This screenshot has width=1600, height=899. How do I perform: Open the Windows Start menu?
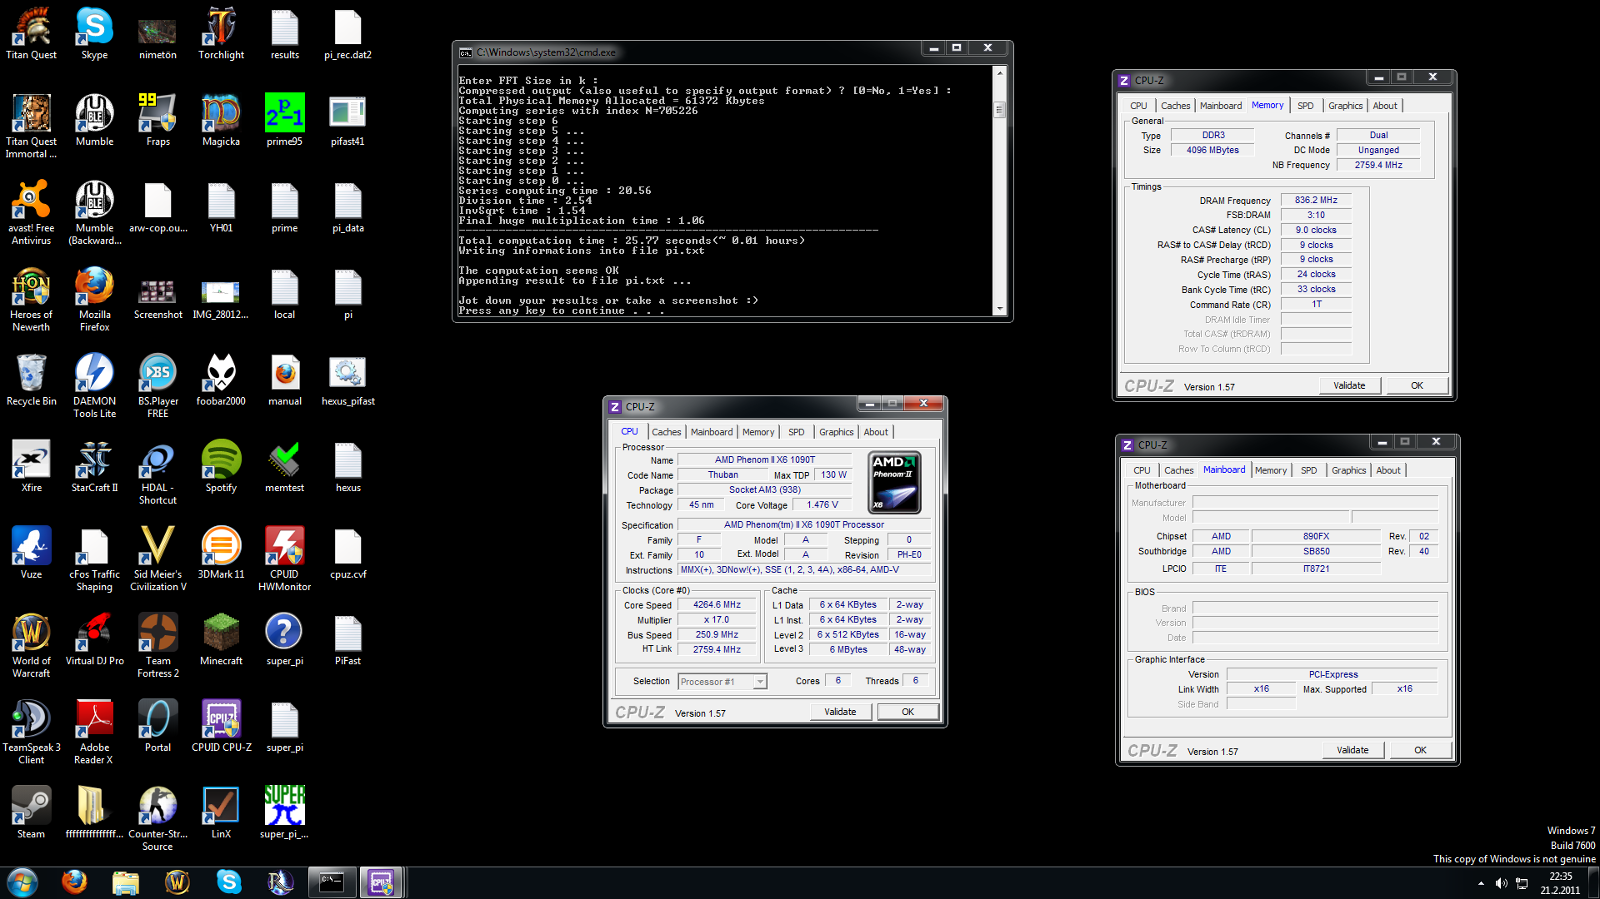click(22, 882)
